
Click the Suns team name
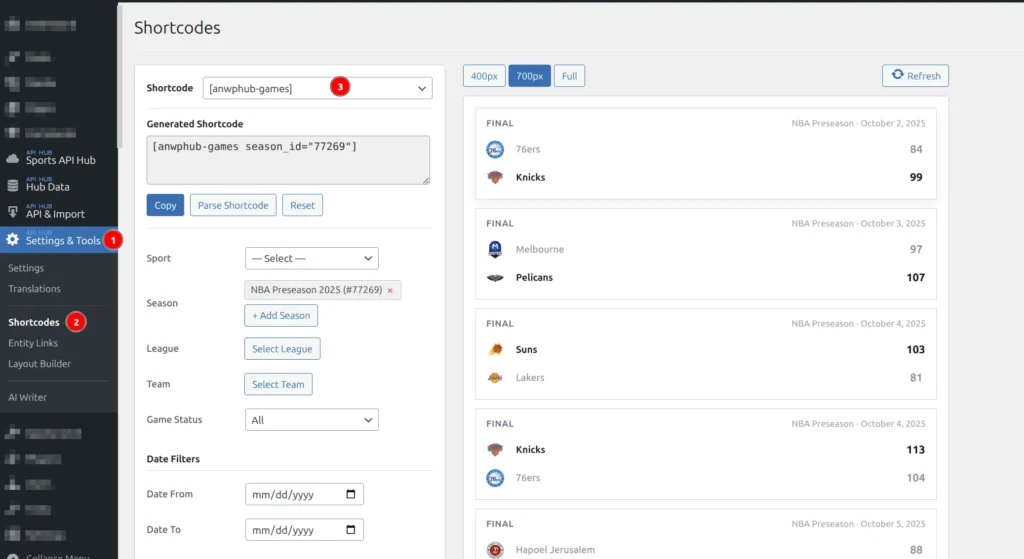[x=526, y=349]
